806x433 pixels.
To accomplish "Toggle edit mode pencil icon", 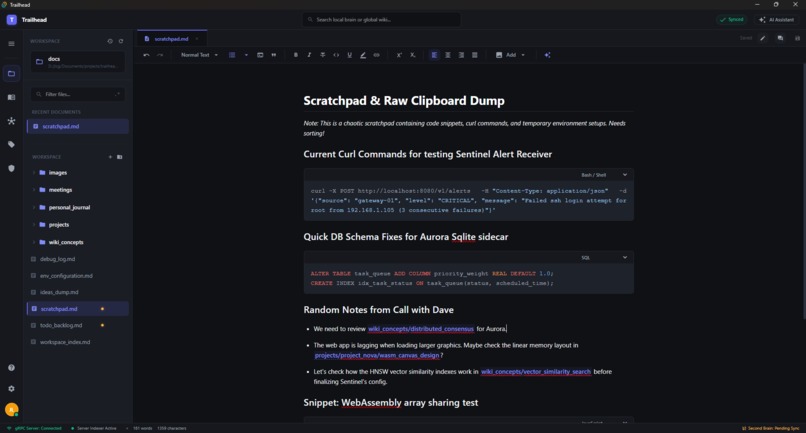I will click(763, 38).
